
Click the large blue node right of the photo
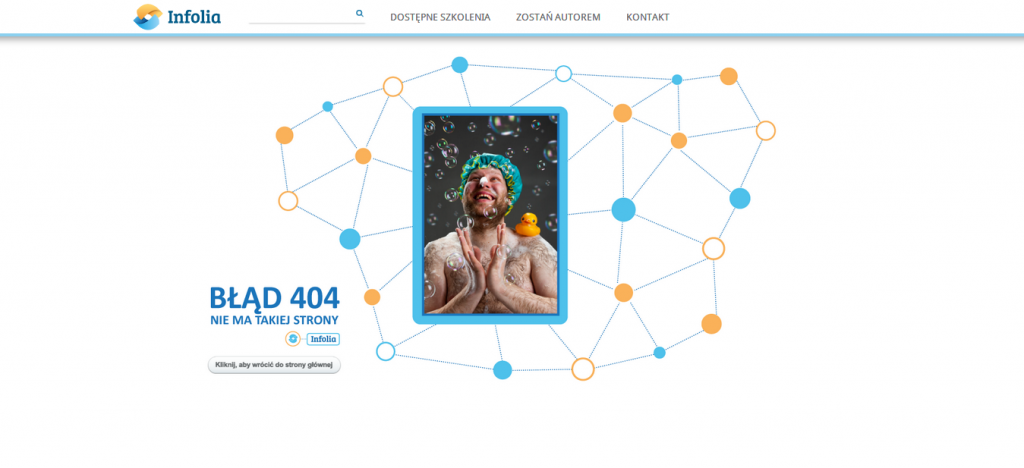[623, 210]
